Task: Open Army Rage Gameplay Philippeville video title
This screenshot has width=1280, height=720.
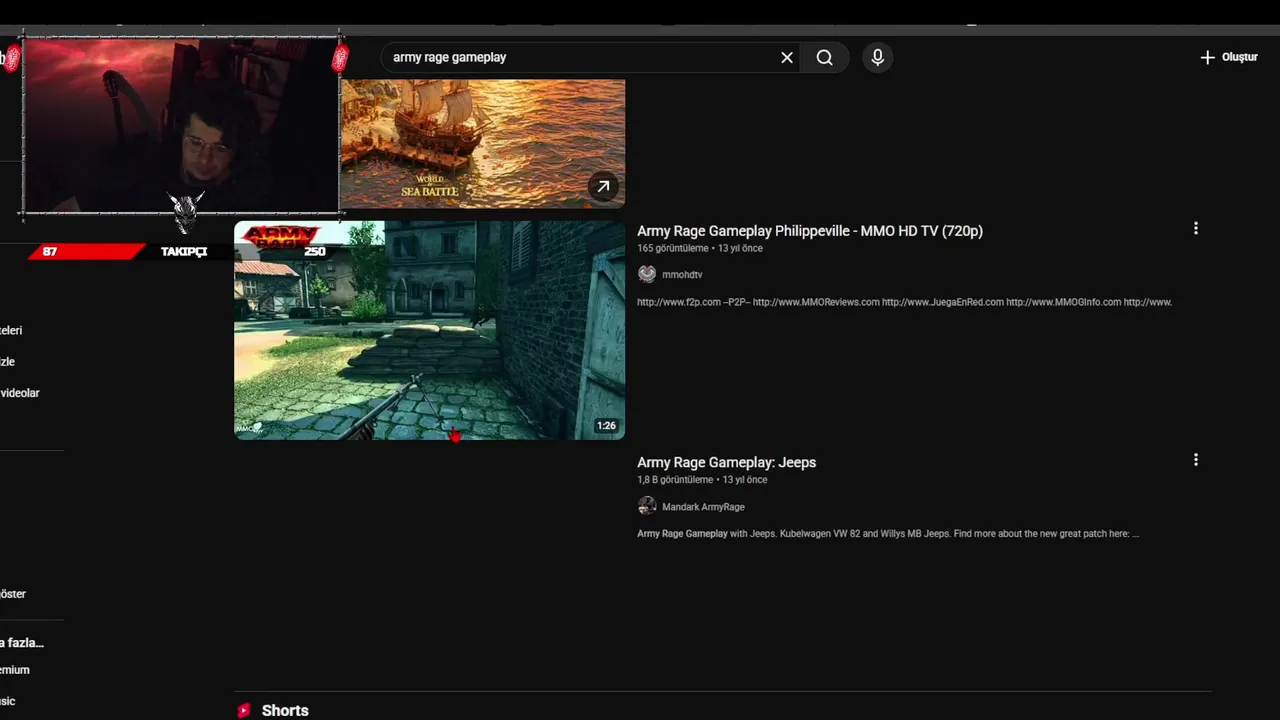Action: (810, 231)
